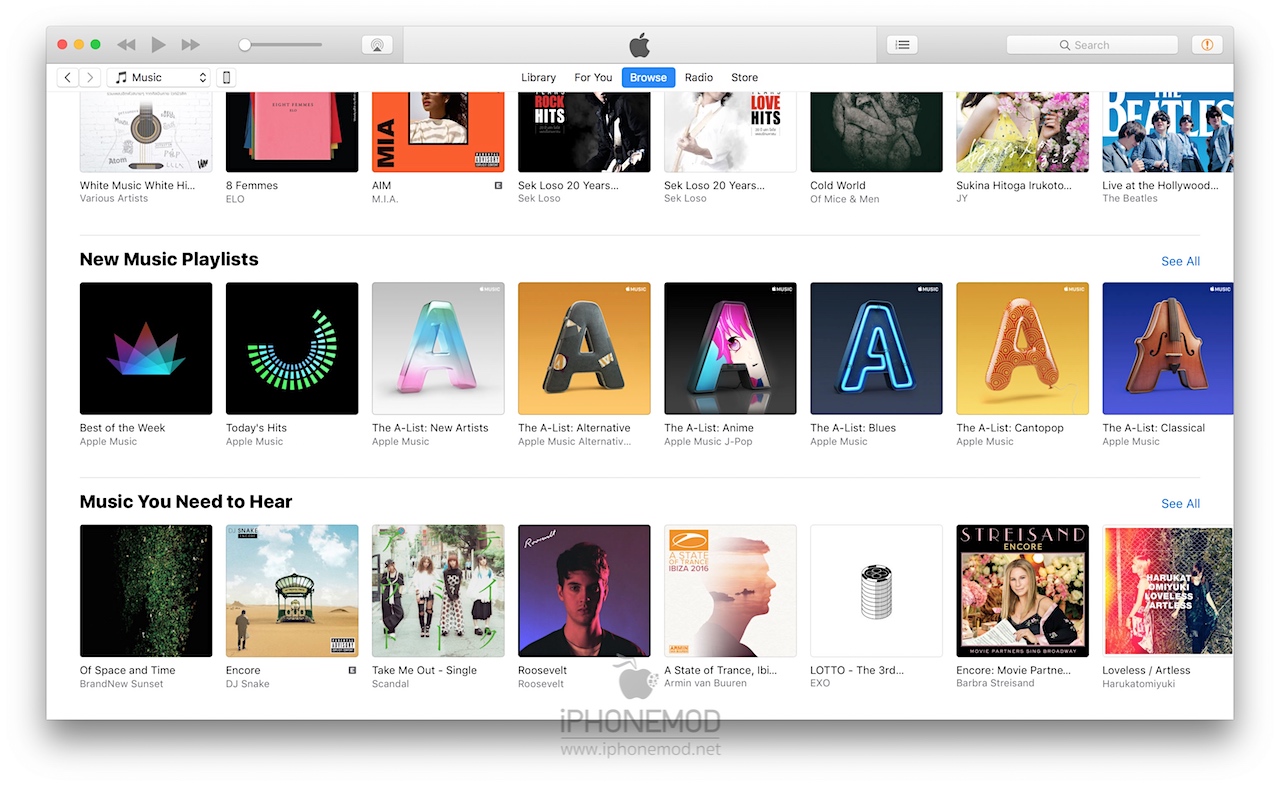Click the artist name Barbra Streisand
The image size is (1280, 786).
click(995, 684)
